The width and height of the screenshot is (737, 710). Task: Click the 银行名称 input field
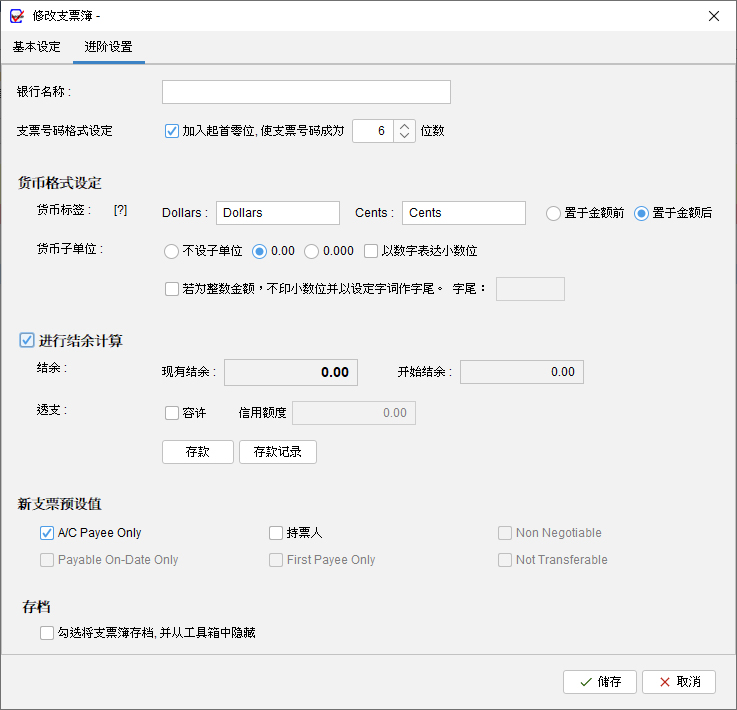coord(306,92)
